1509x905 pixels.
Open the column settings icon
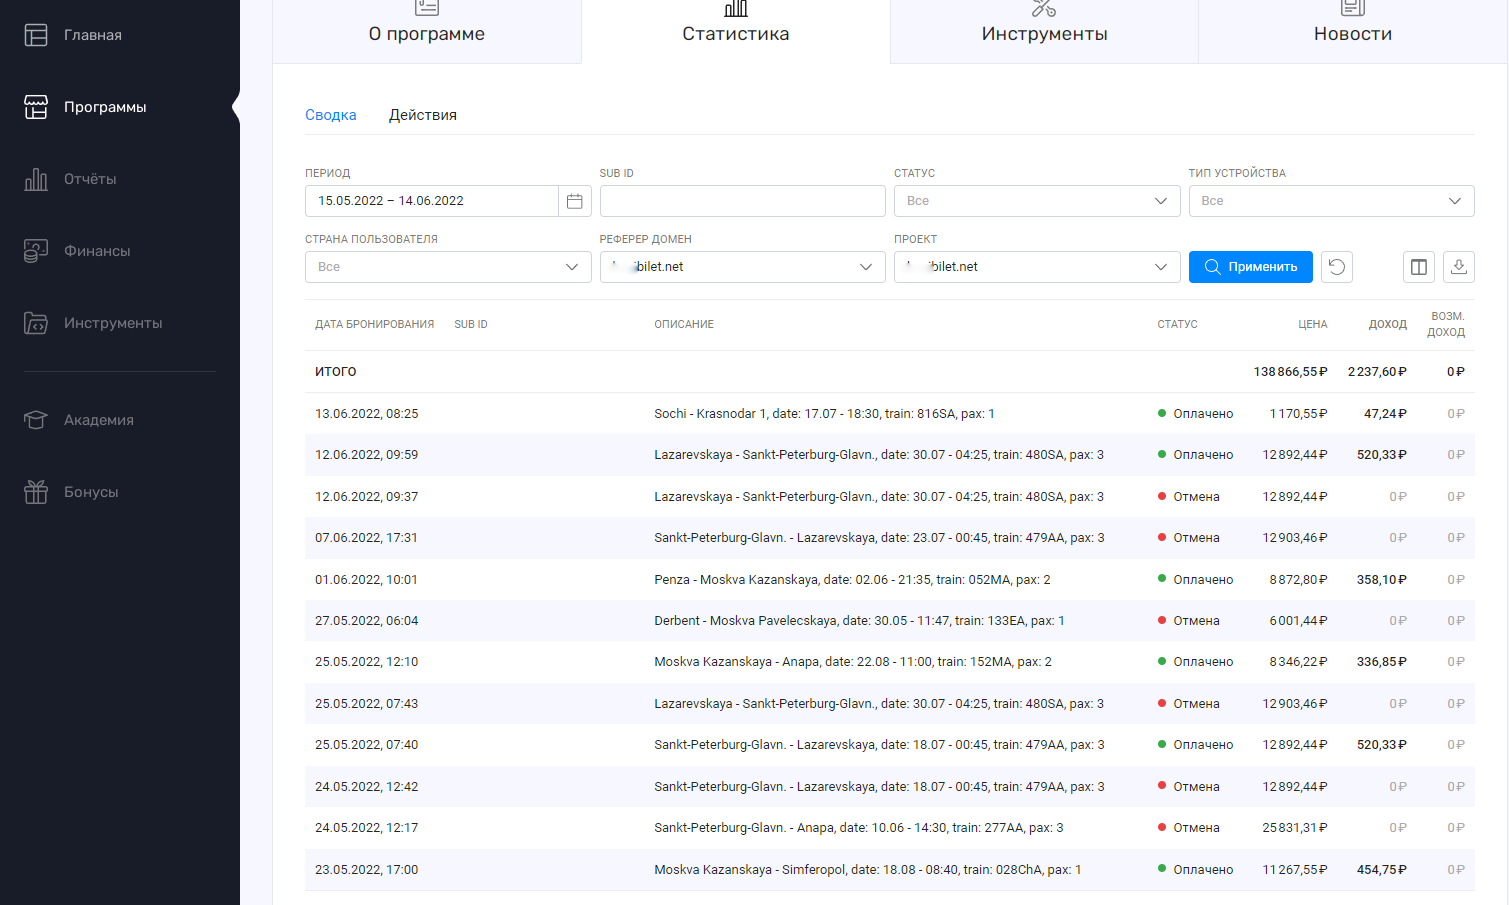point(1418,267)
